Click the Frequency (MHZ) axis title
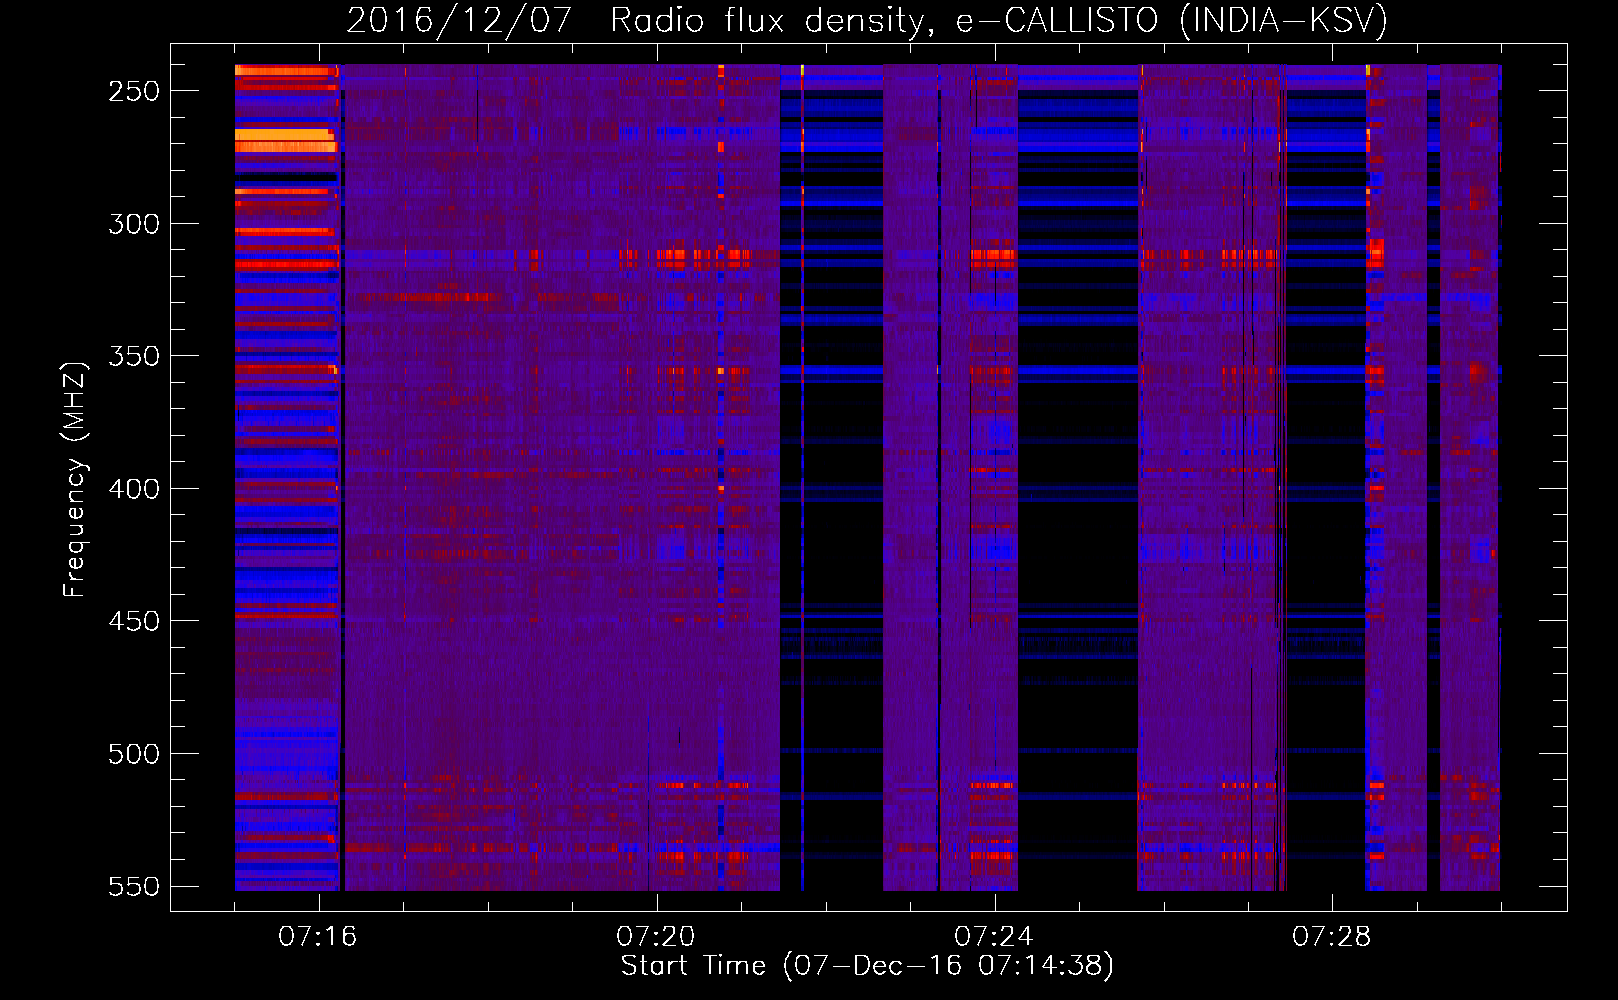 (x=76, y=479)
